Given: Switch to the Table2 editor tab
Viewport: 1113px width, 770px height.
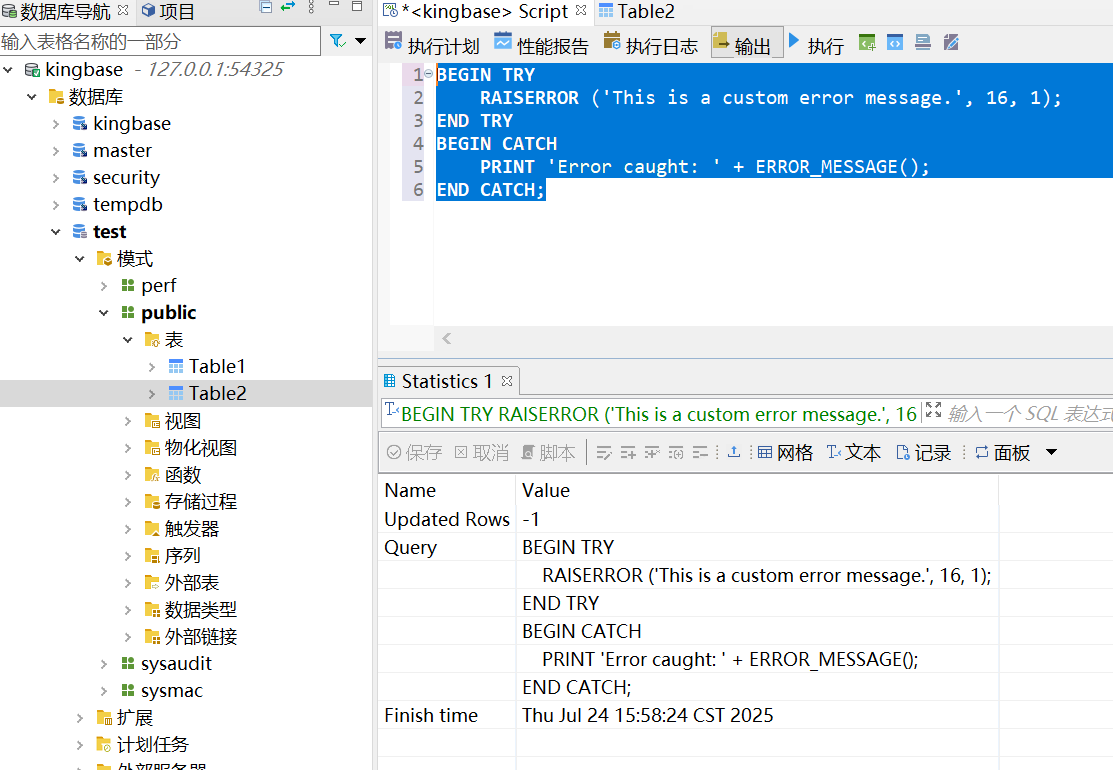Looking at the screenshot, I should pos(636,12).
